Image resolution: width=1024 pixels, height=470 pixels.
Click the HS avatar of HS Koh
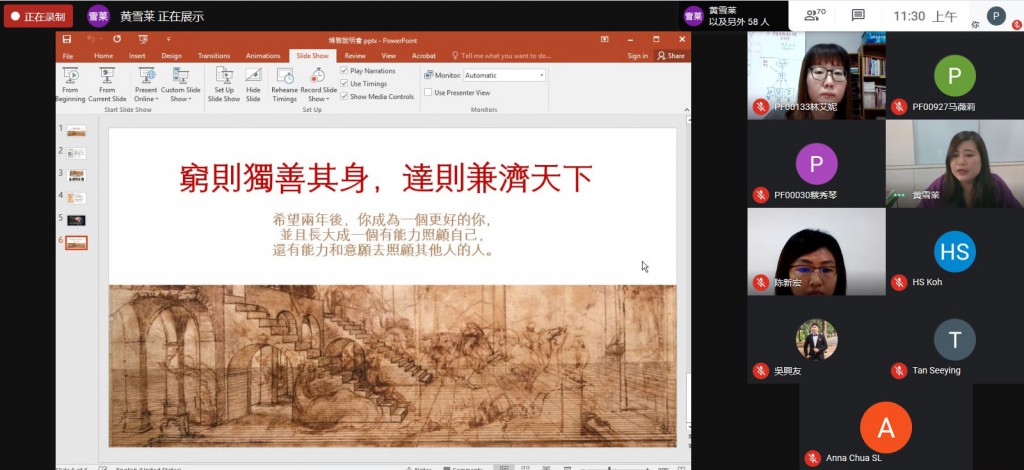[x=955, y=251]
